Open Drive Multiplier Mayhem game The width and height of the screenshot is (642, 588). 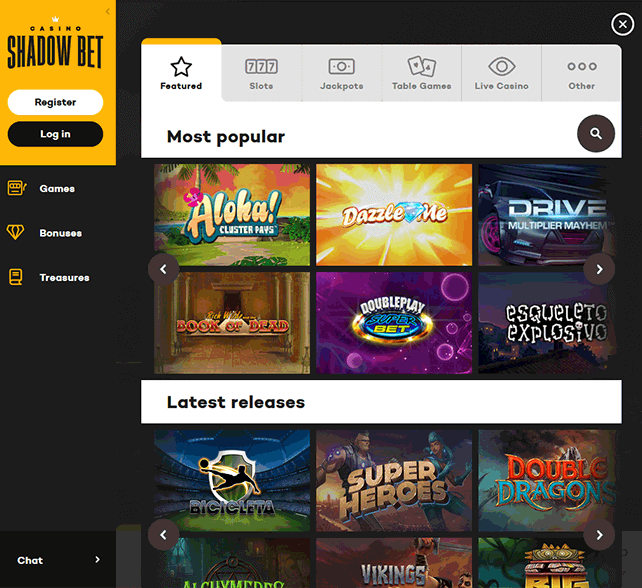[x=547, y=215]
